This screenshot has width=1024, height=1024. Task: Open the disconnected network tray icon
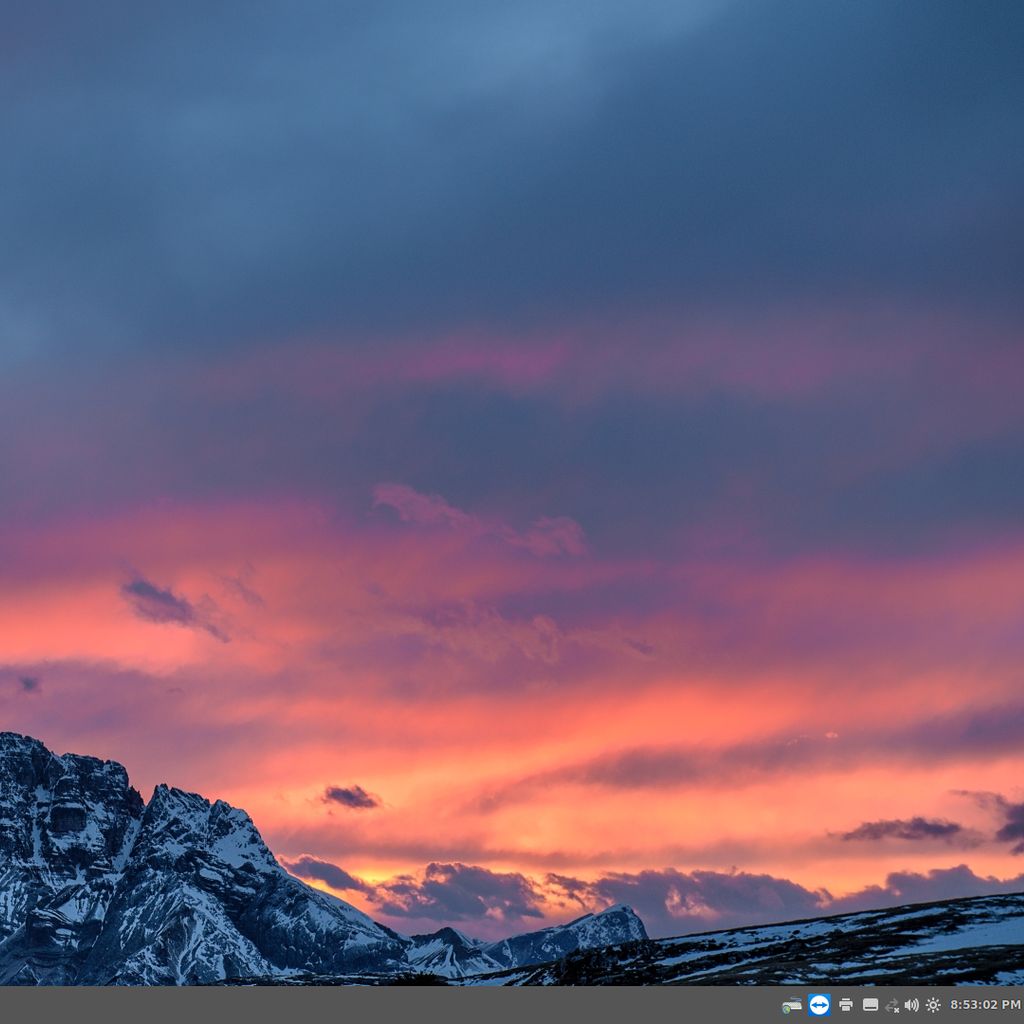point(892,1006)
